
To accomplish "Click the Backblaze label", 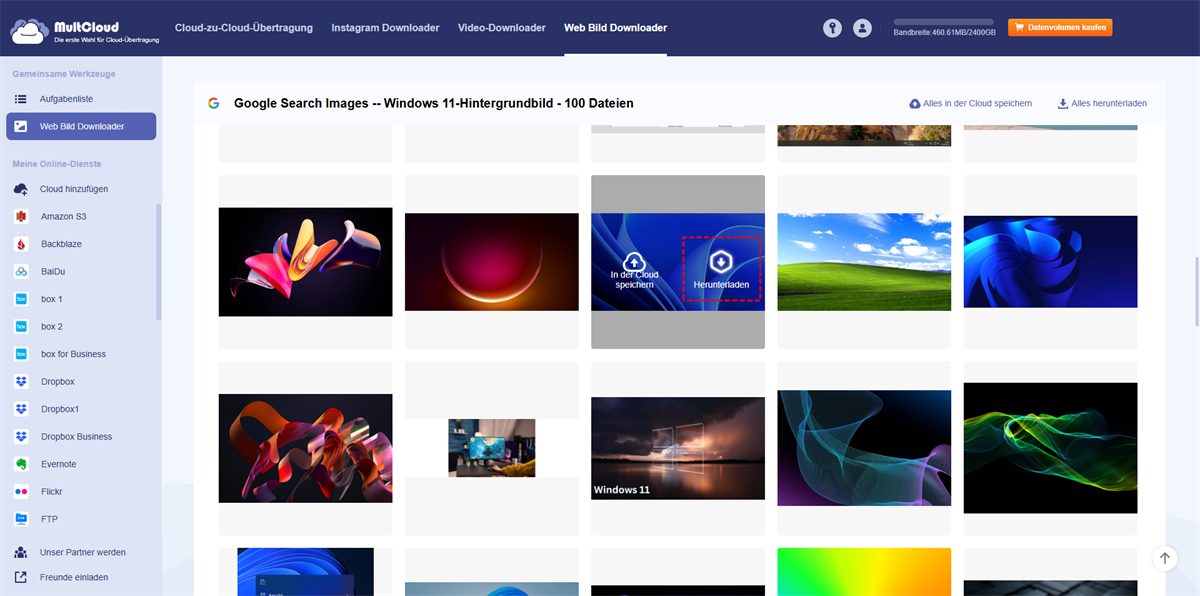I will coord(61,244).
